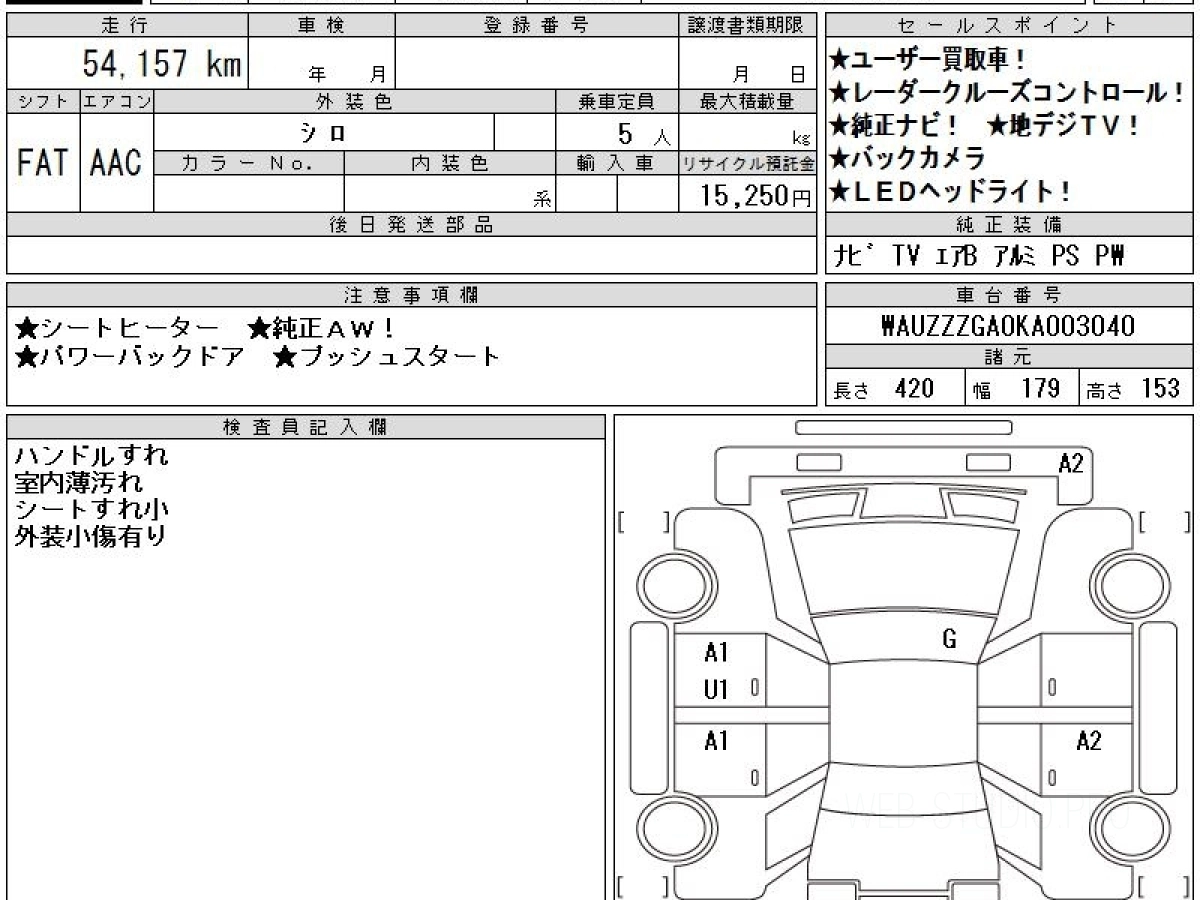Click the mileage value 54,157 km
The height and width of the screenshot is (900, 1200).
pos(162,65)
